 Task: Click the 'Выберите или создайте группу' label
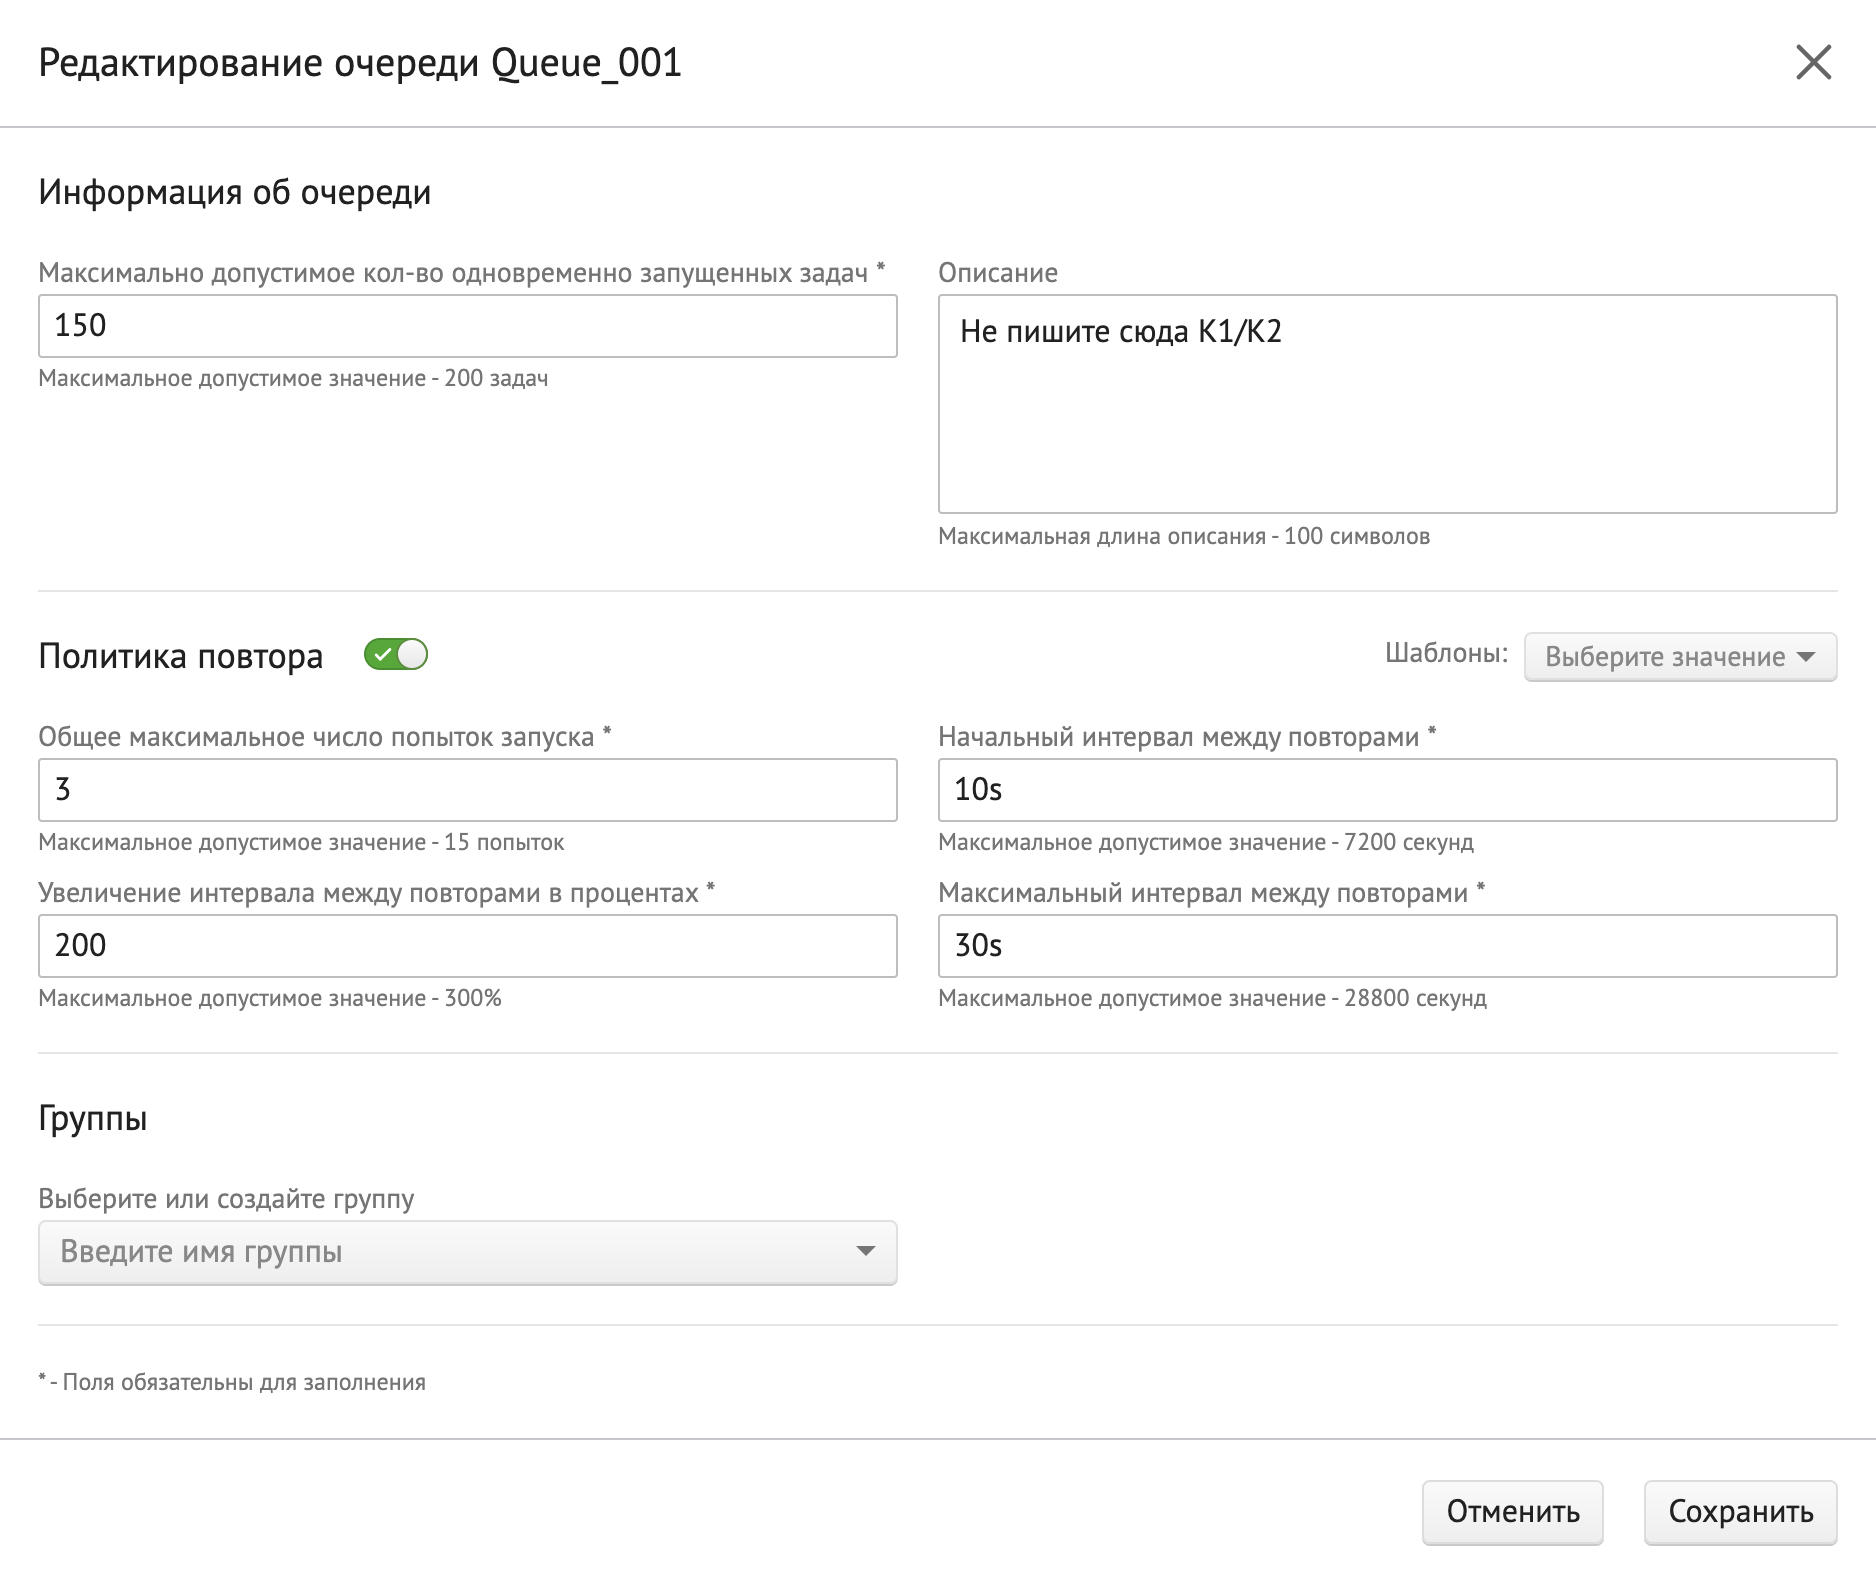[226, 1199]
